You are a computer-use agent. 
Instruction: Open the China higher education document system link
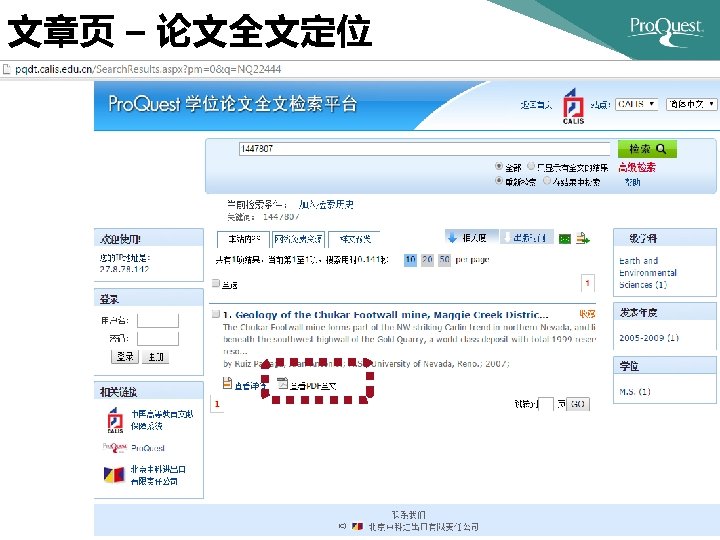[162, 420]
